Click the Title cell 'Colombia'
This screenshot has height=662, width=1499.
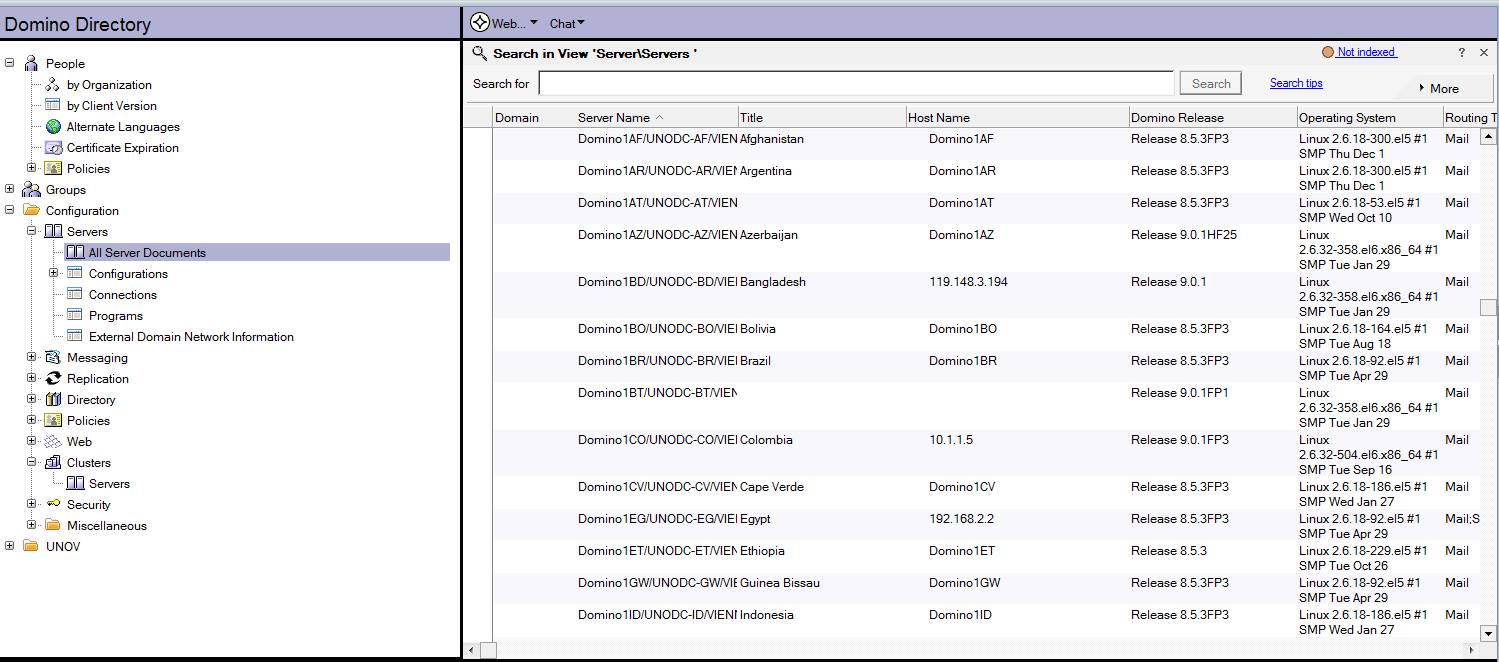coord(766,440)
